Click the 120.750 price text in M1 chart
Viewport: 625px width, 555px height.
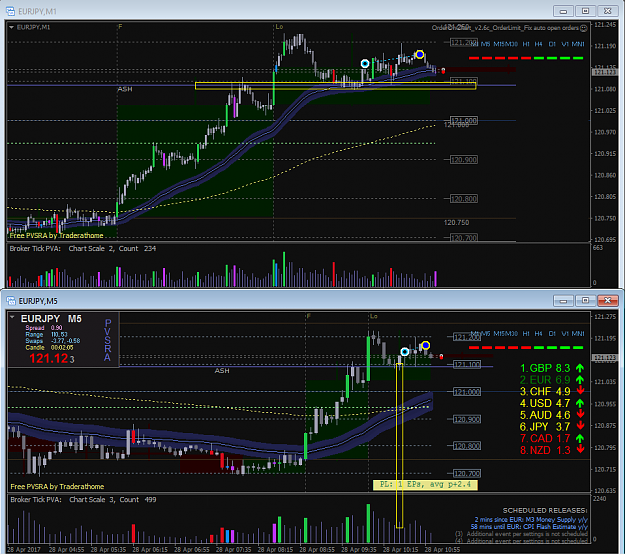[456, 222]
